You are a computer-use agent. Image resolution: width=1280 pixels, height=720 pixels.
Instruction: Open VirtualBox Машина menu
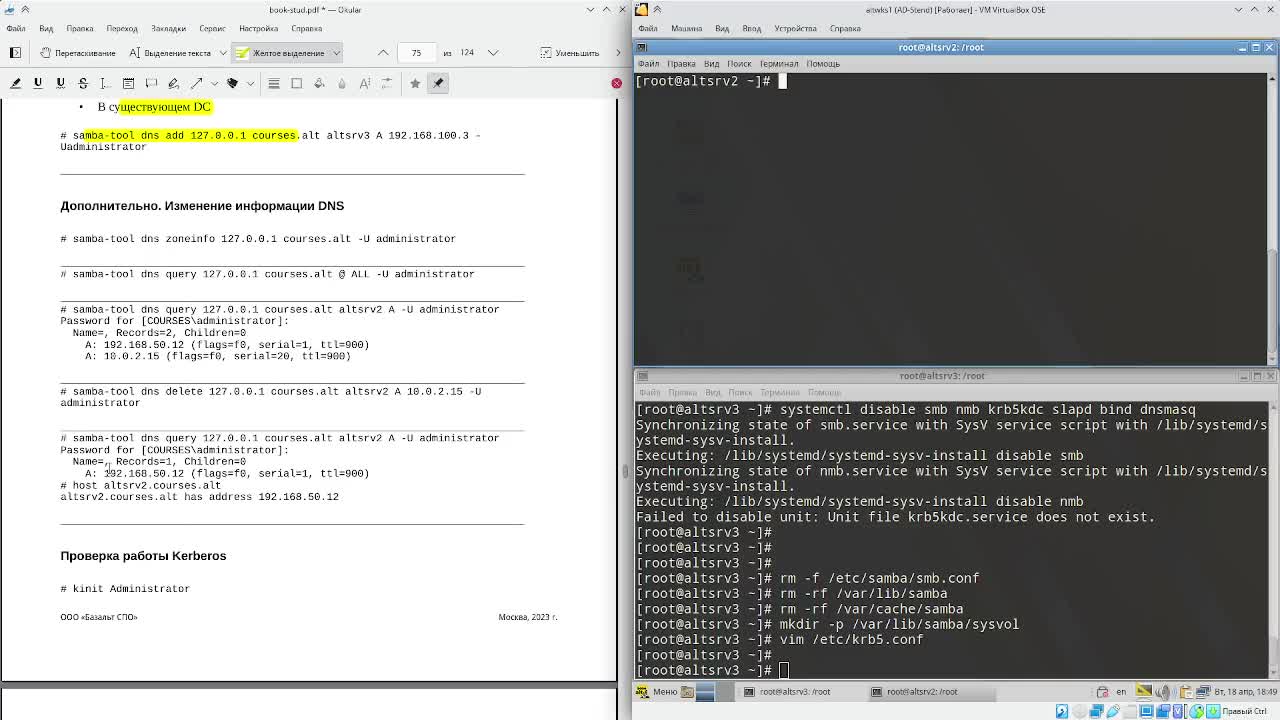click(x=686, y=28)
